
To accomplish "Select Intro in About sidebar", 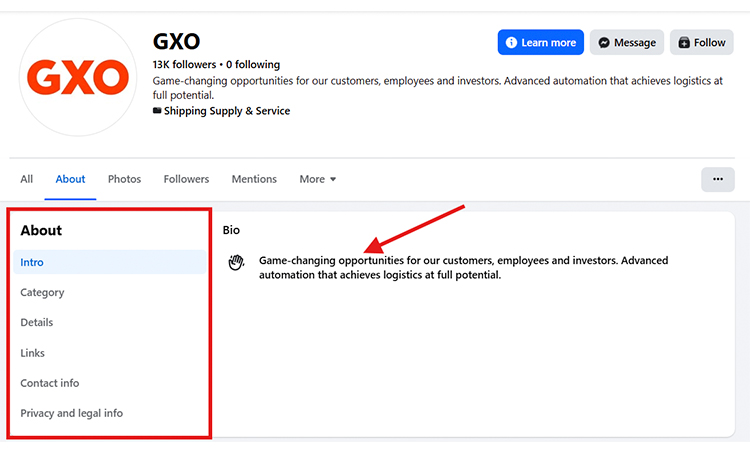I will 110,262.
